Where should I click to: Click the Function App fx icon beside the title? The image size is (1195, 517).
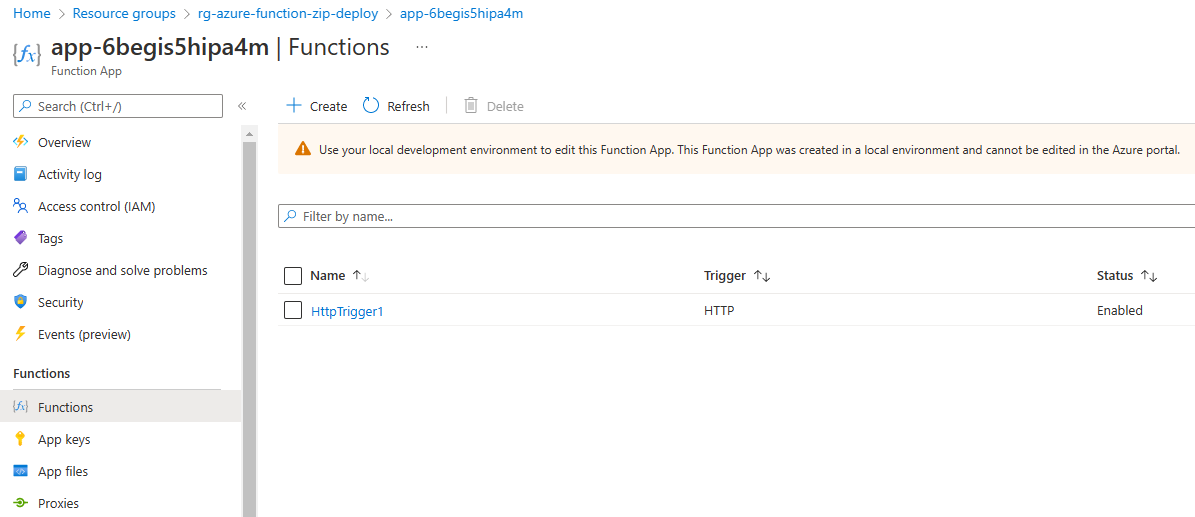point(27,55)
